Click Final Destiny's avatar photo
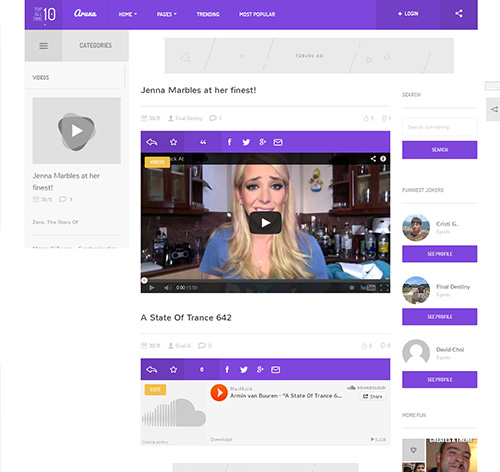Image resolution: width=500 pixels, height=472 pixels. coord(416,290)
